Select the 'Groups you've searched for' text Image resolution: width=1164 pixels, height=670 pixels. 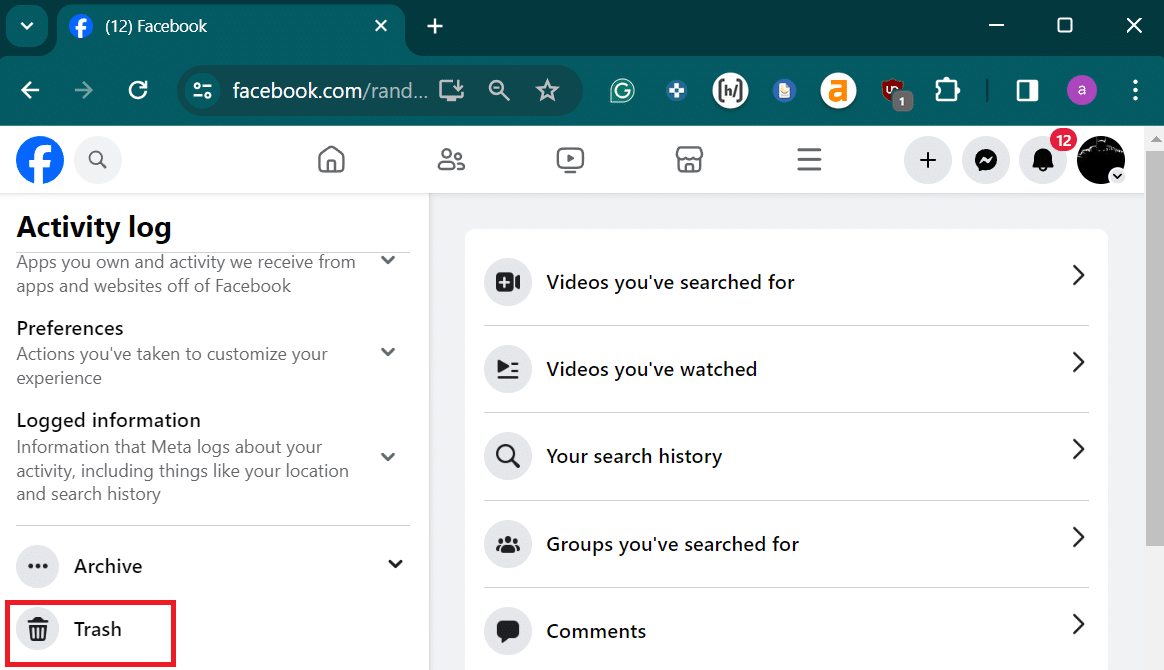tap(673, 544)
